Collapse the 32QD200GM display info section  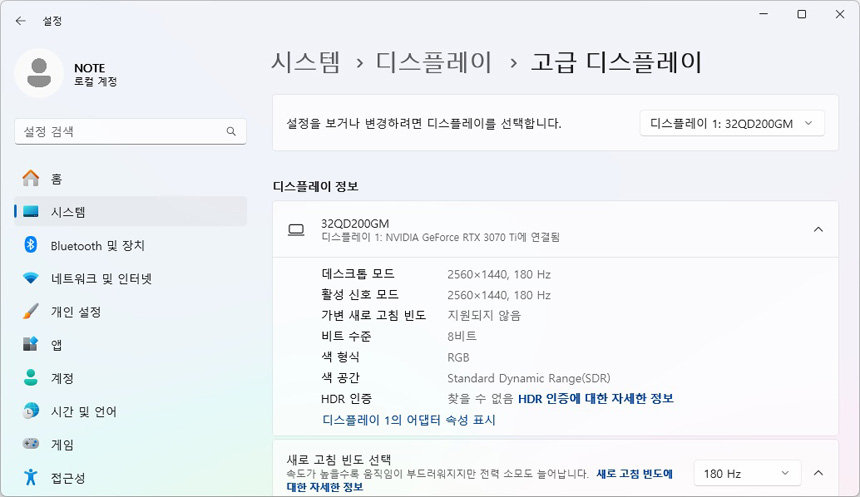(x=818, y=229)
